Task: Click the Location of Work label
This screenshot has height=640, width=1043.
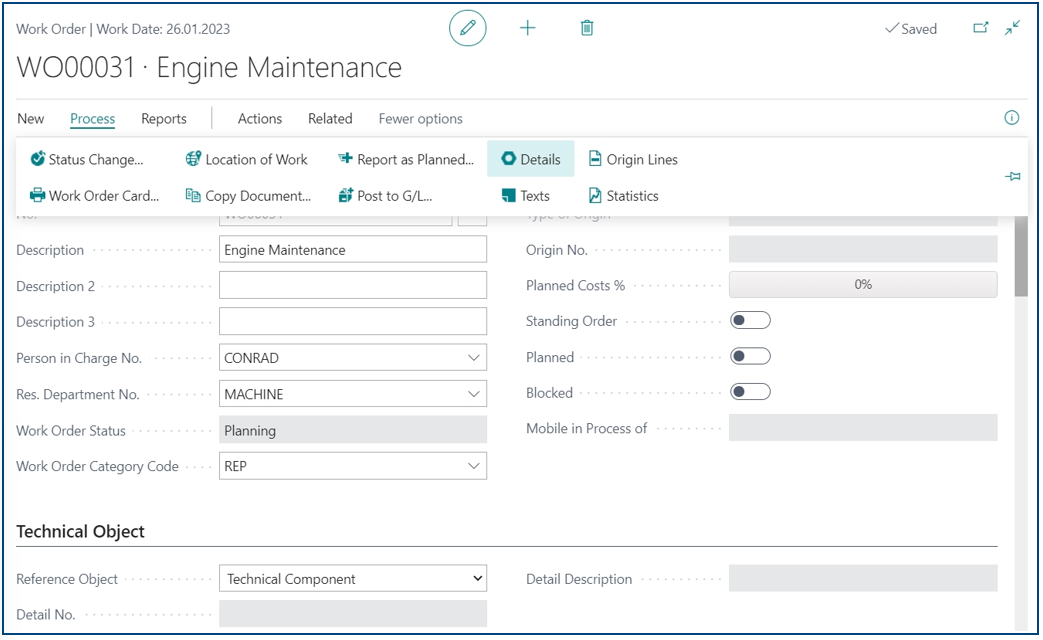Action: tap(256, 160)
